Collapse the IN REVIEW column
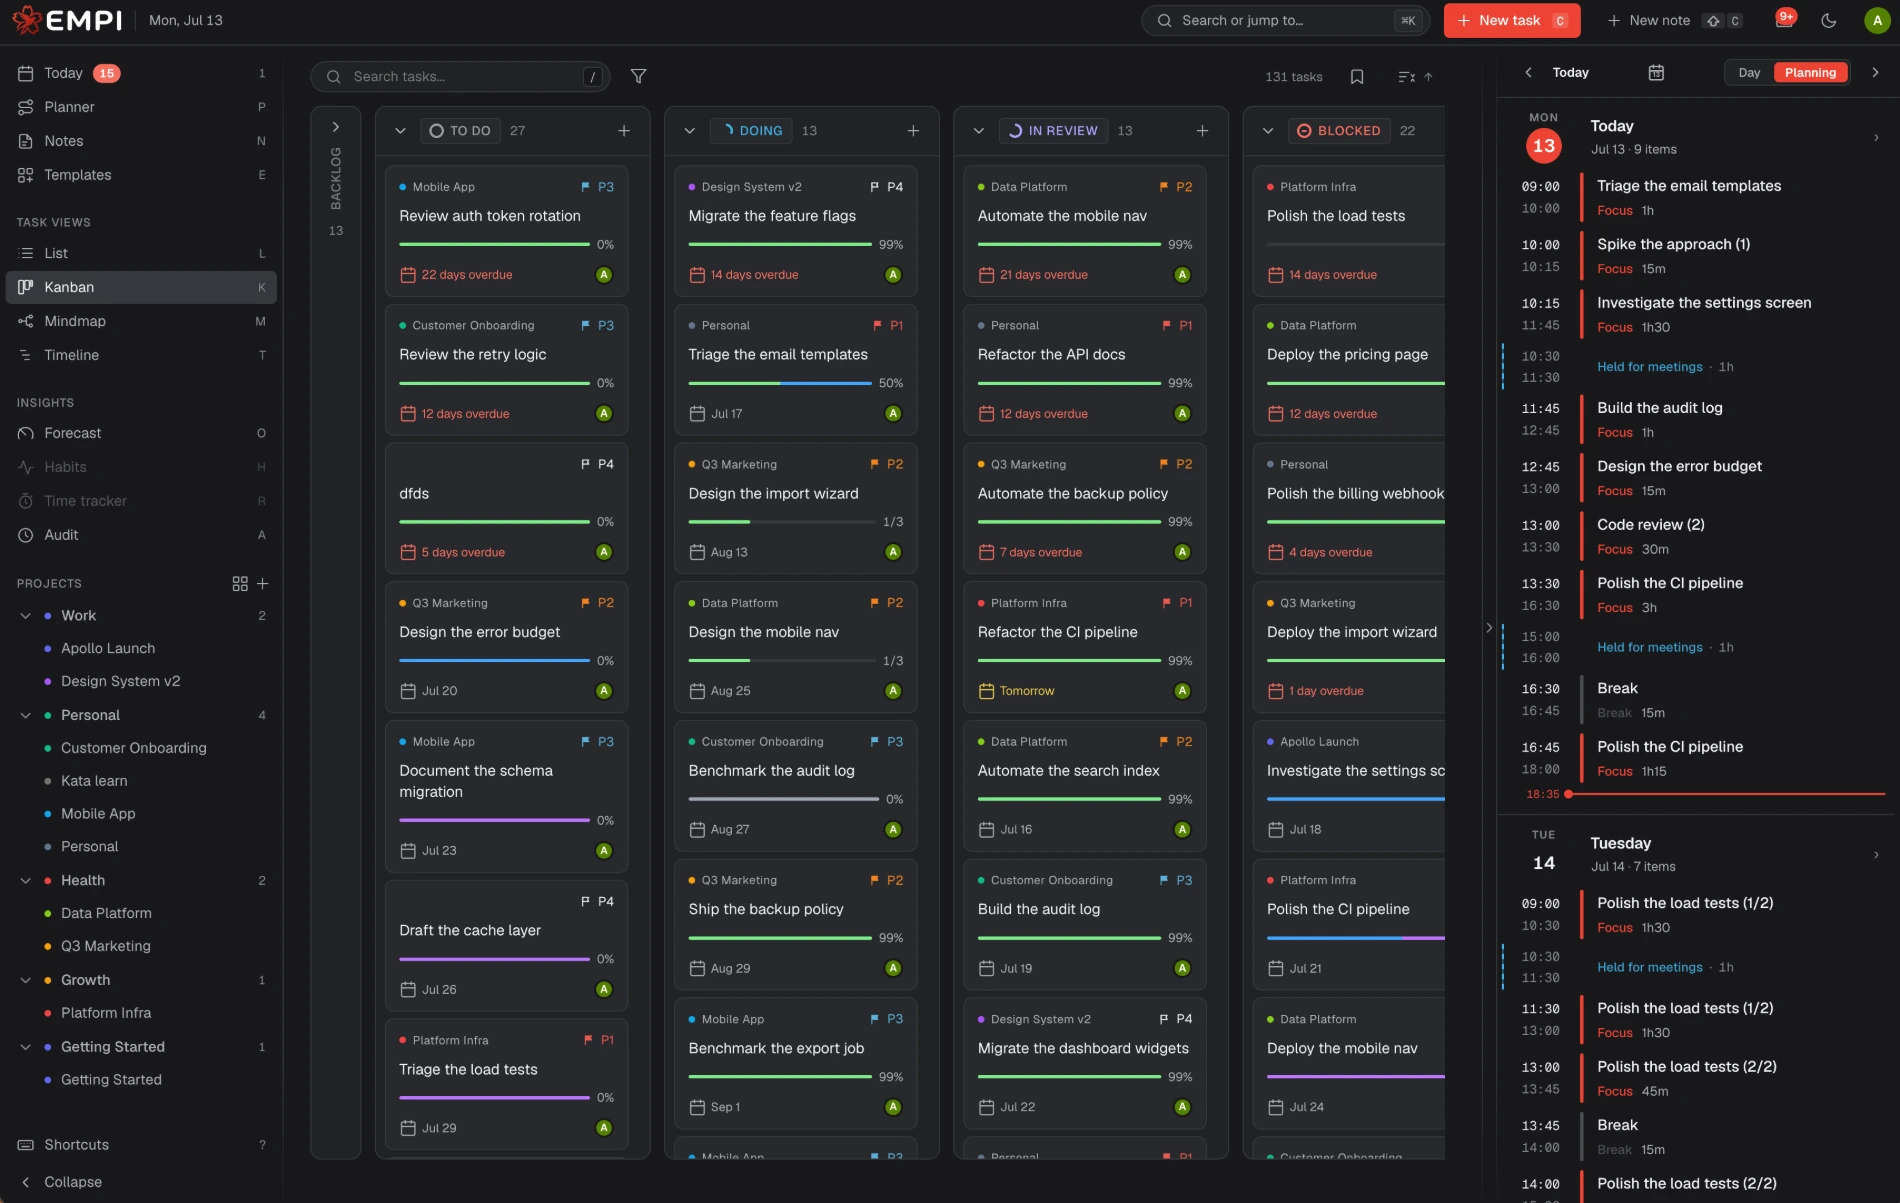 [979, 131]
